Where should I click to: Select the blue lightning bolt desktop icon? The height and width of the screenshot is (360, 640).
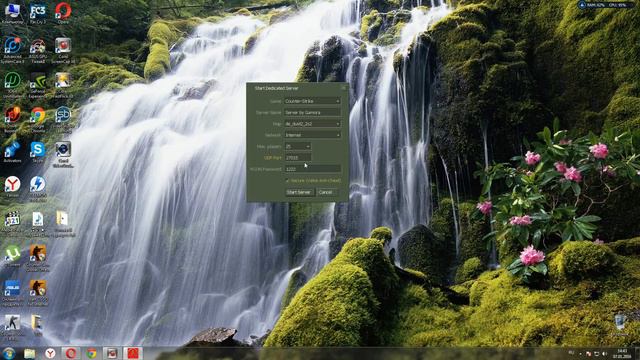coord(38,189)
